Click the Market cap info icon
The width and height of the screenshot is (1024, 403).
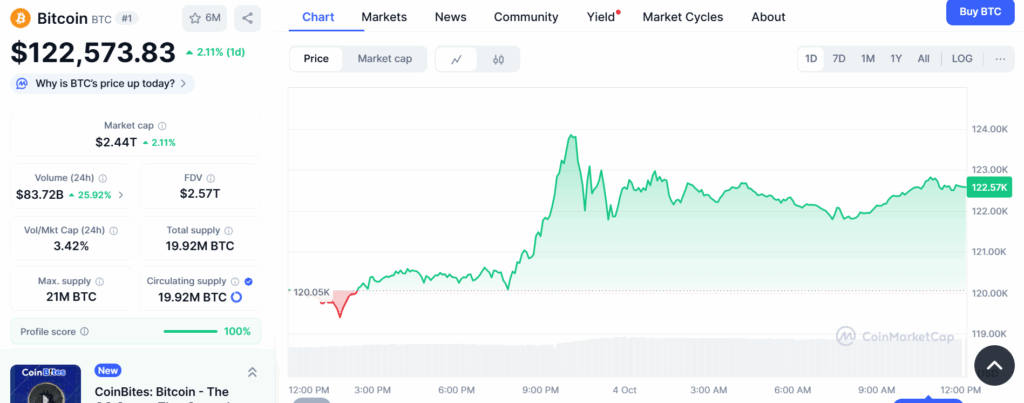coord(163,126)
